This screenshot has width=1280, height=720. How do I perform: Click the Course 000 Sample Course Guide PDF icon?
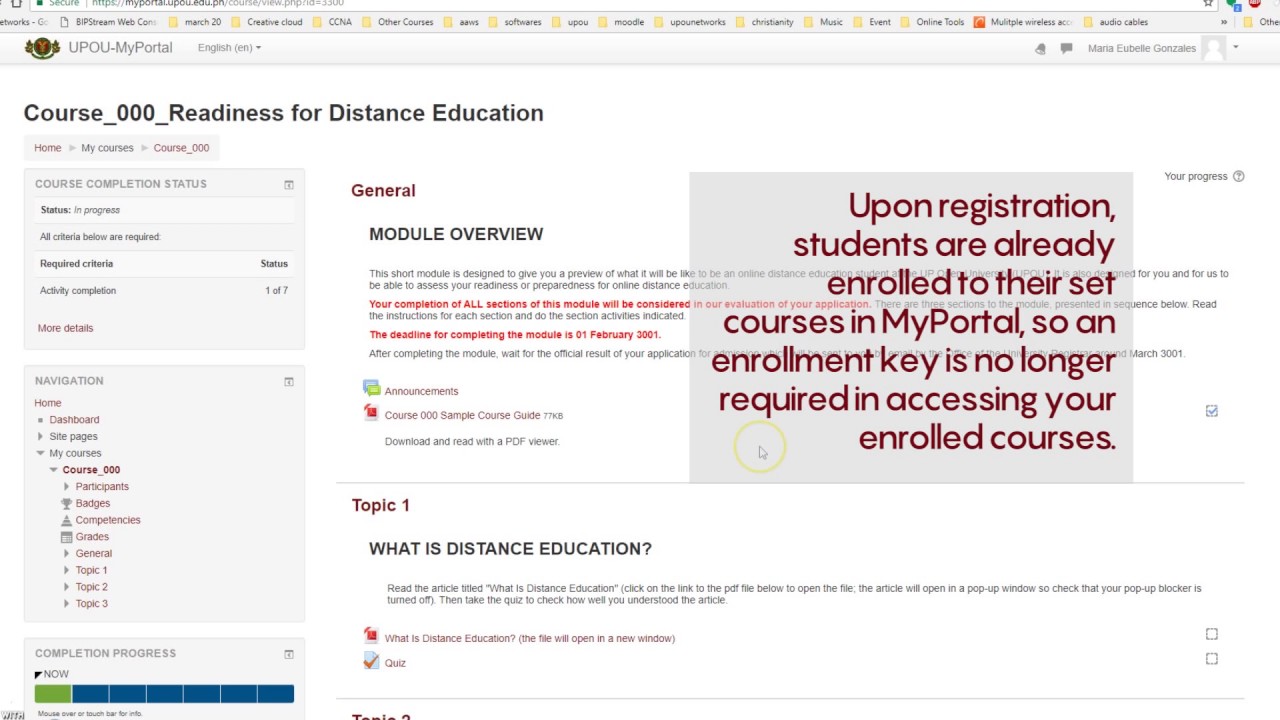[372, 413]
